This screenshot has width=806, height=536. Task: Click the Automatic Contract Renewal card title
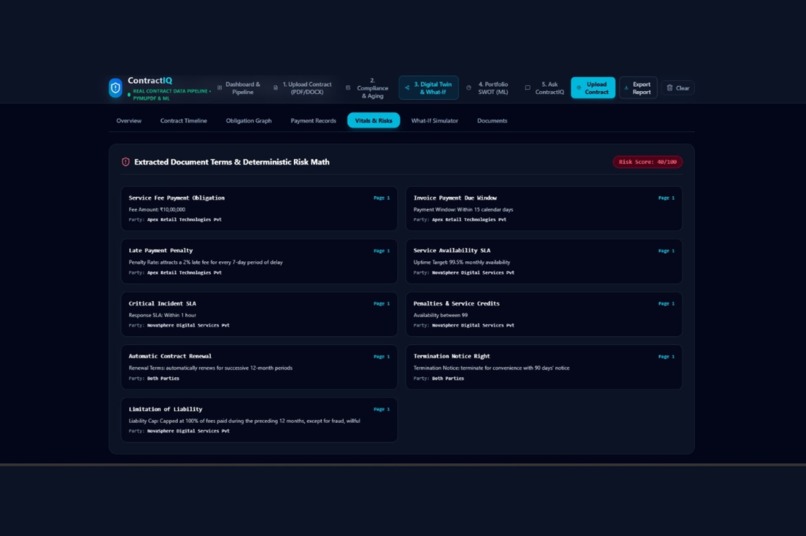[170, 356]
